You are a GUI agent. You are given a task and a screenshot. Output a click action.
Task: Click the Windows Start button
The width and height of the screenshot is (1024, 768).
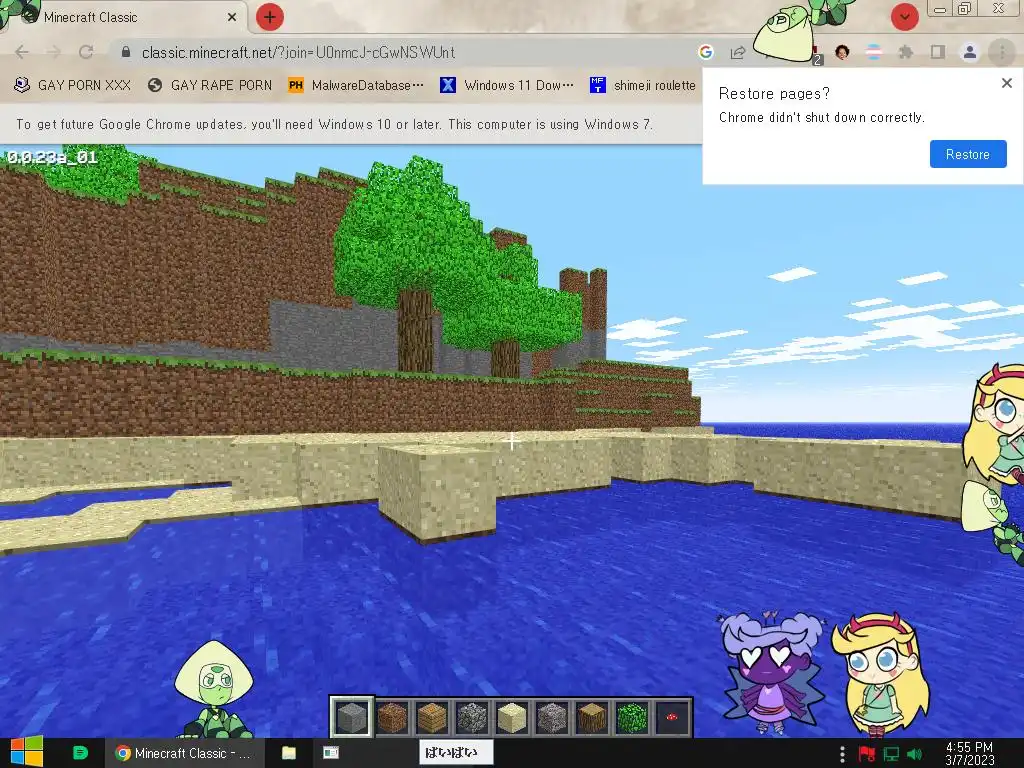26,752
